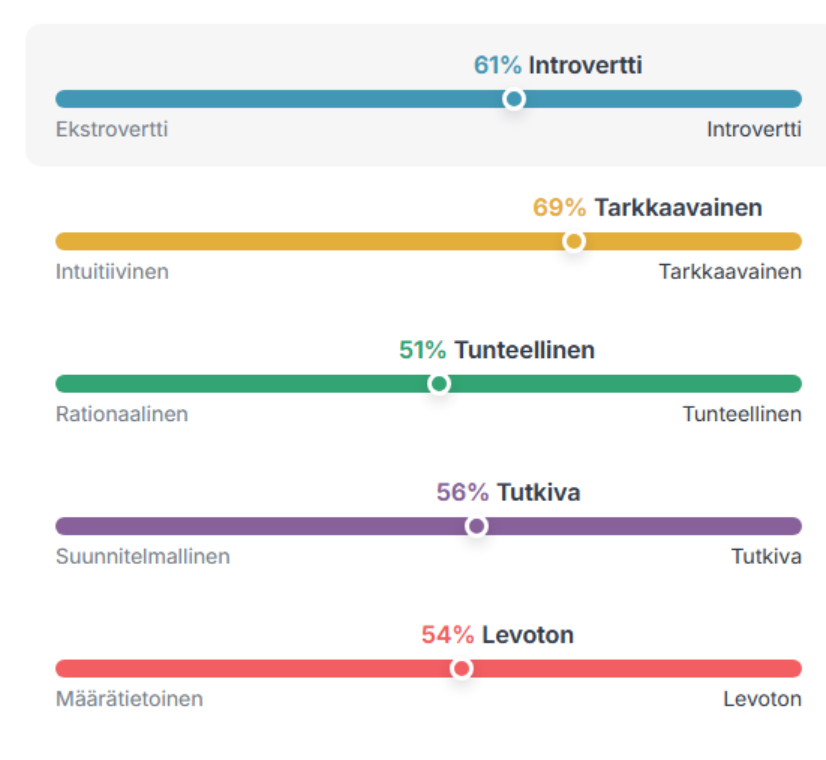This screenshot has height=760, width=826.
Task: Select the Rationaalinen scale label
Action: (122, 414)
